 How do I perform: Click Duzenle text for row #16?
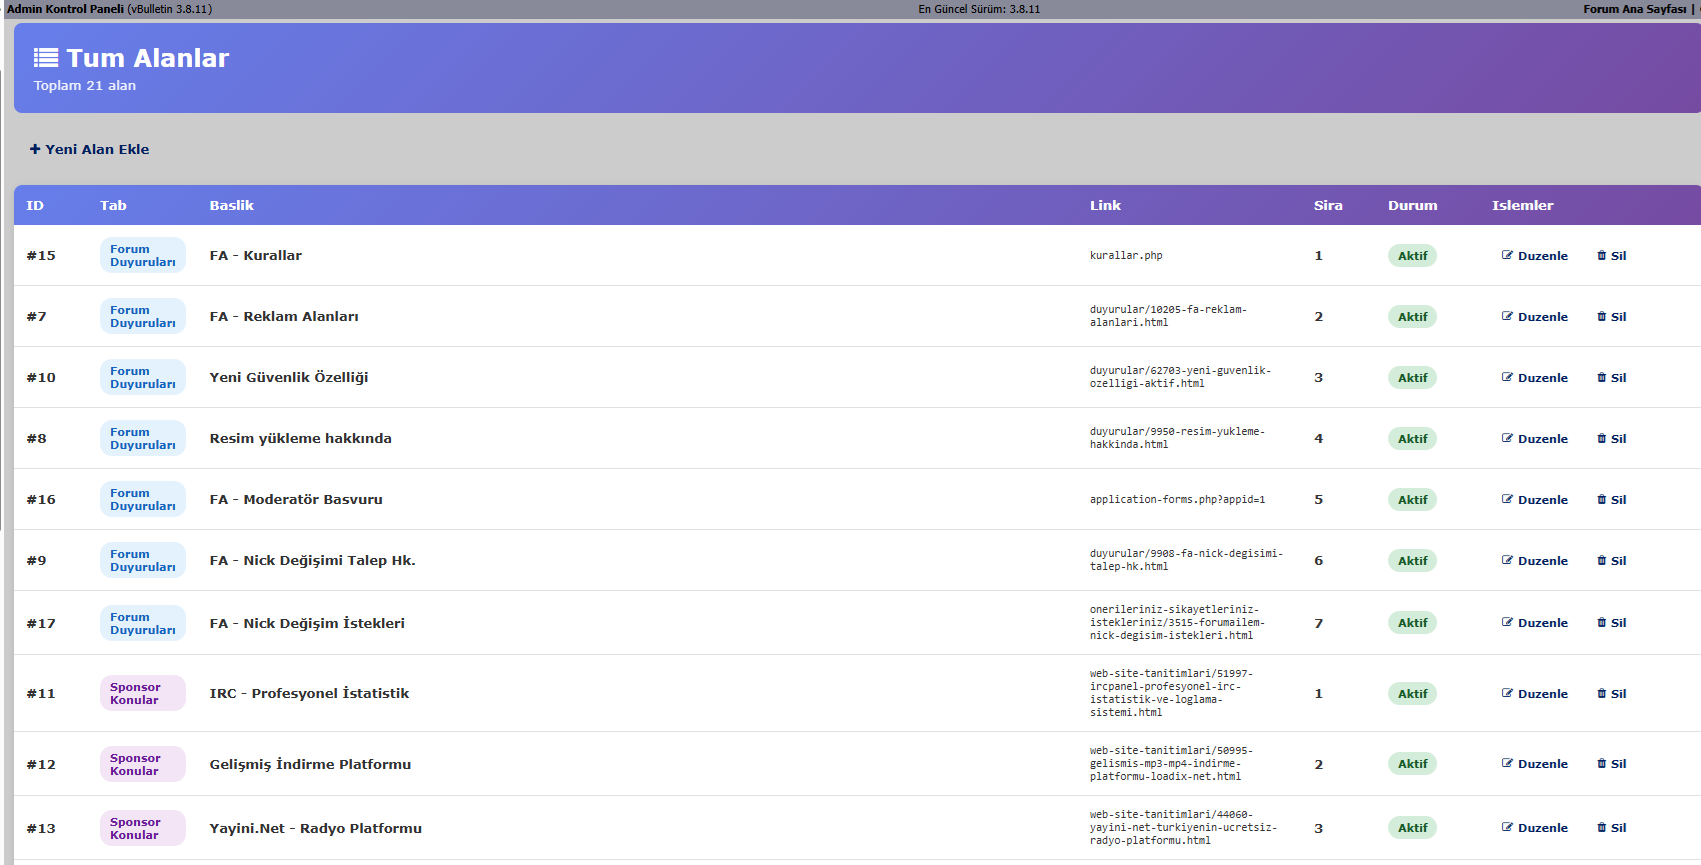click(1543, 500)
